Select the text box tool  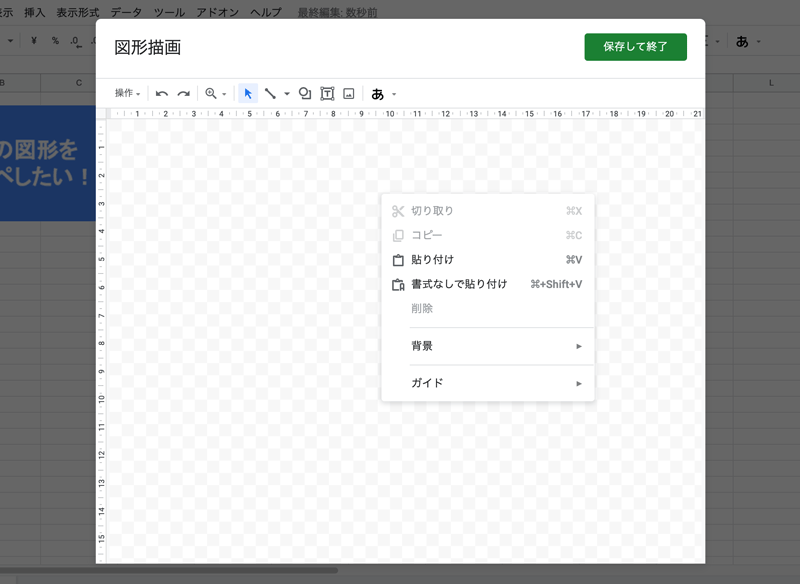coord(327,93)
